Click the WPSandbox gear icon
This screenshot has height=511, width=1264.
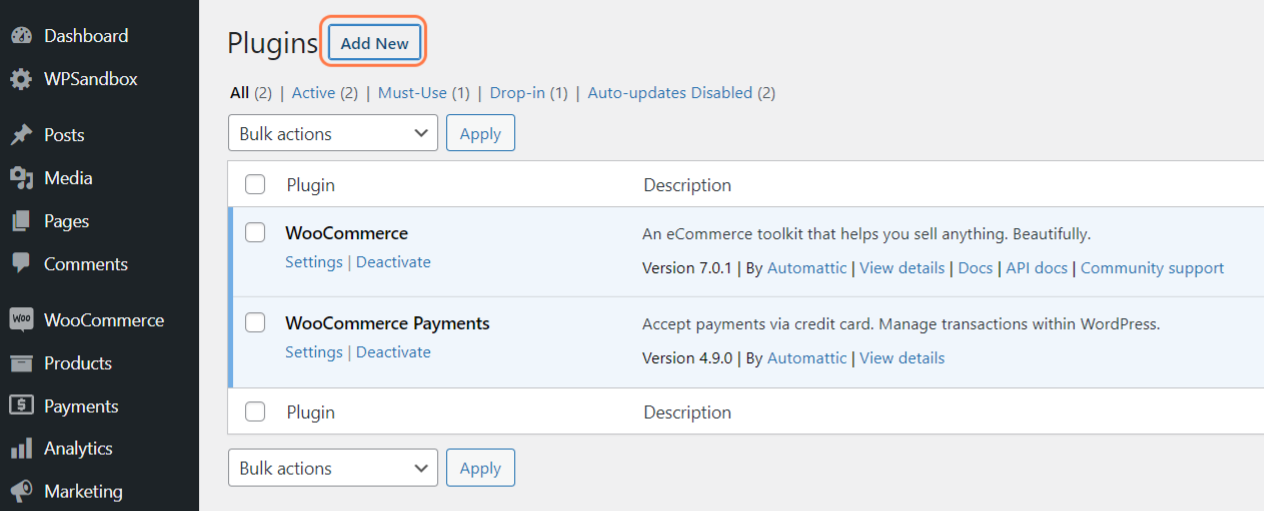click(x=21, y=78)
